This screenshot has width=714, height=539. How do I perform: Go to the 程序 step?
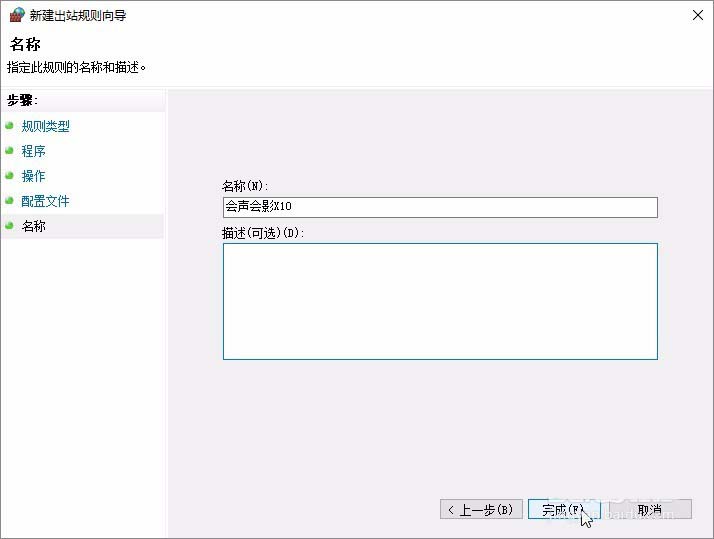(33, 151)
